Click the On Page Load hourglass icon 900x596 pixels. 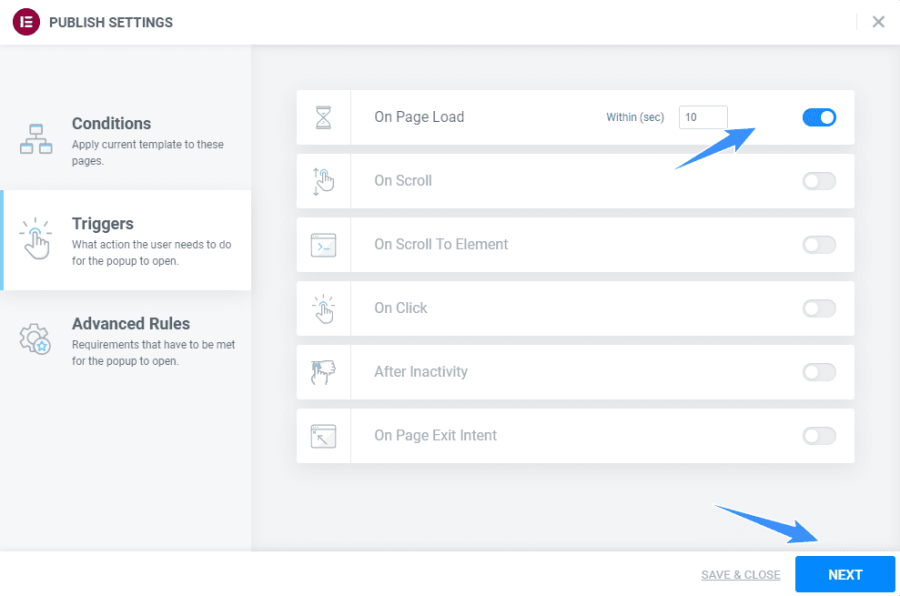[324, 117]
